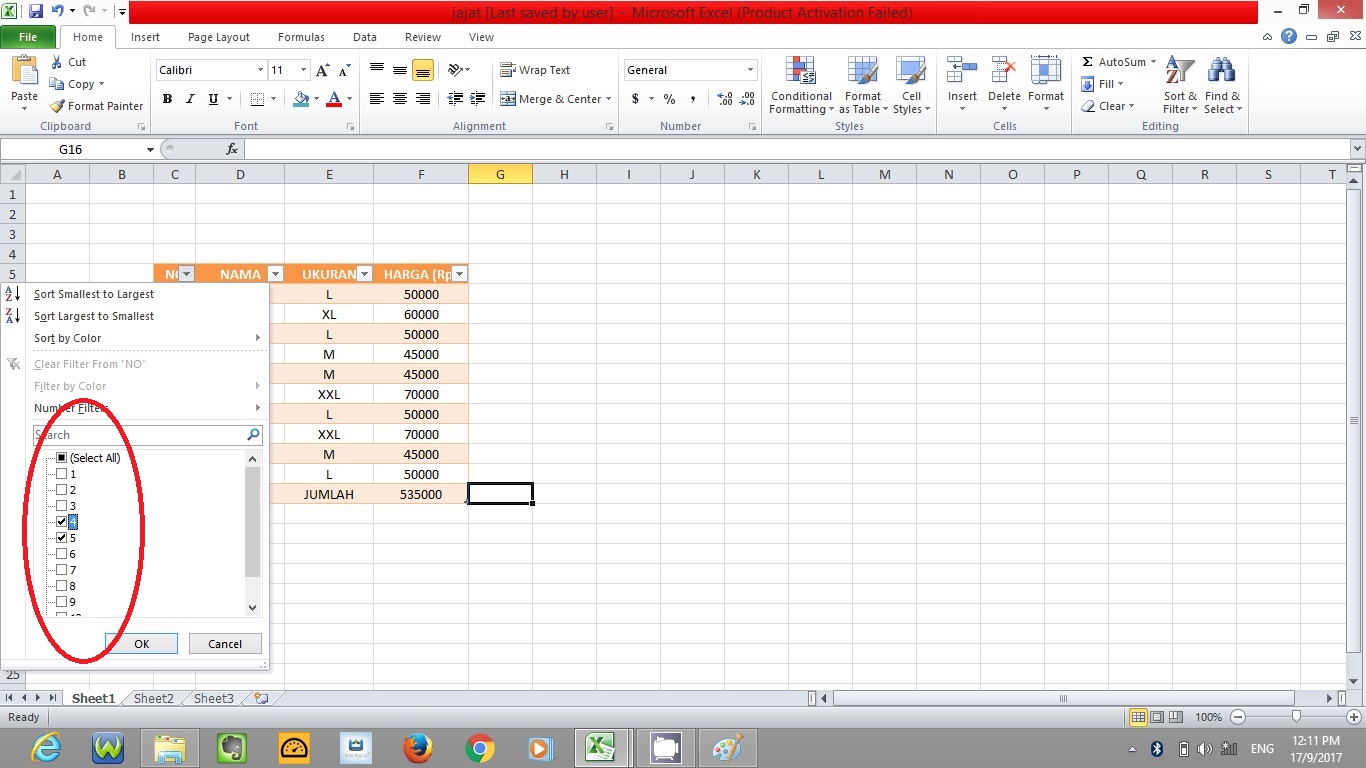The width and height of the screenshot is (1366, 768).
Task: Click the Increase Decimal icon
Action: 725,99
